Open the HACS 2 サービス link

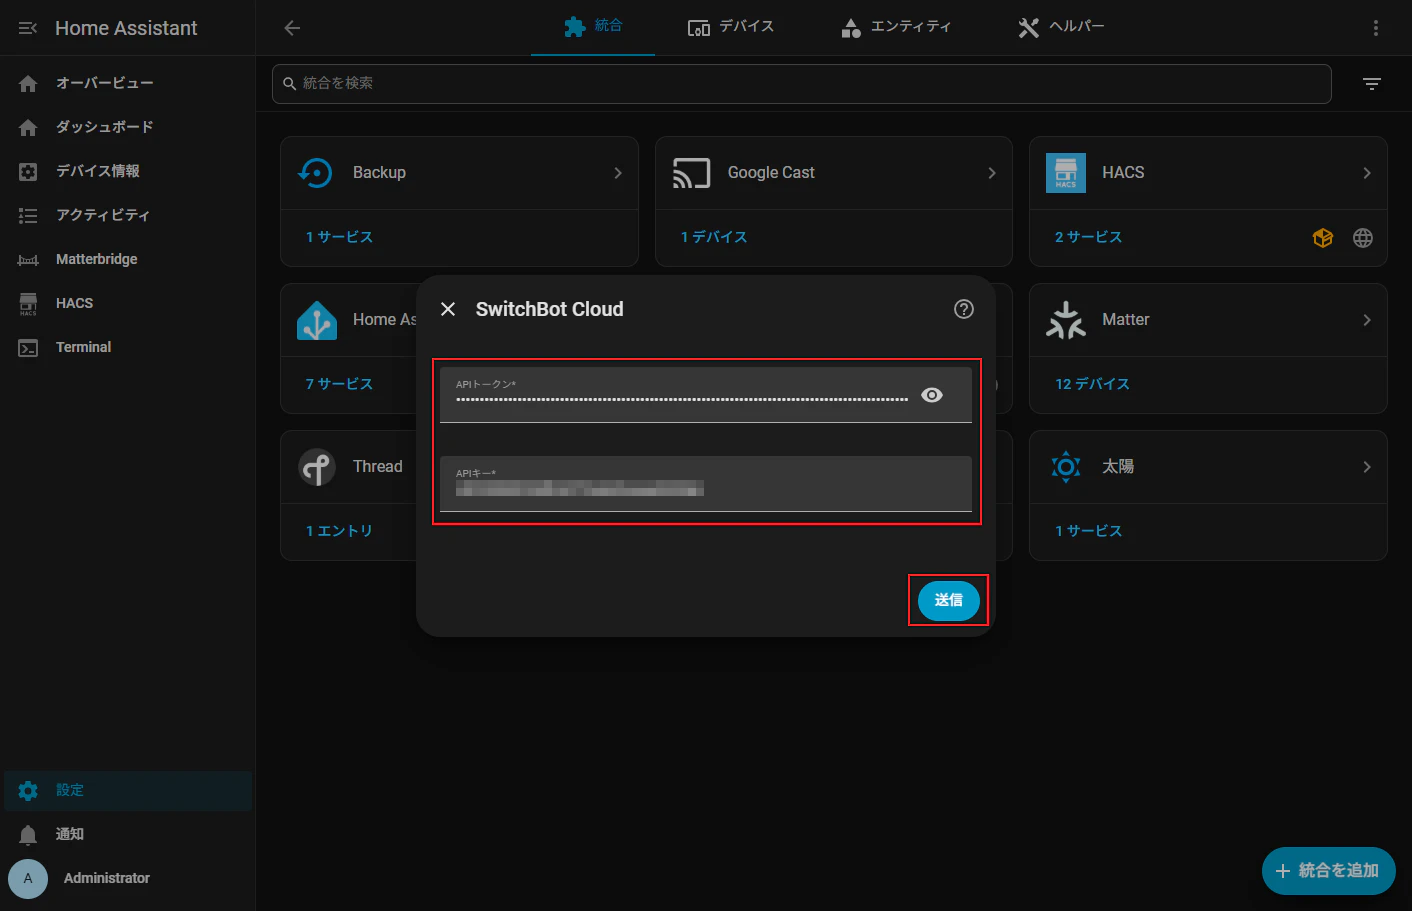point(1088,237)
